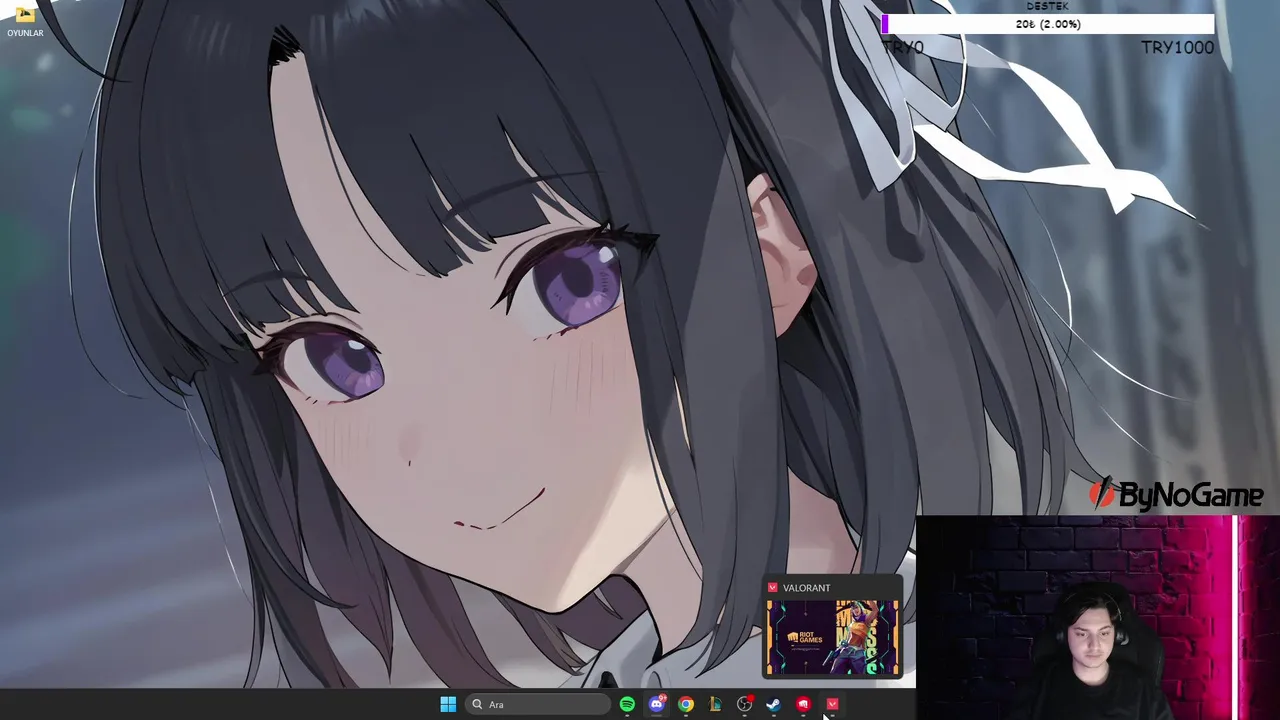Launch Google Chrome from the taskbar

tap(686, 704)
